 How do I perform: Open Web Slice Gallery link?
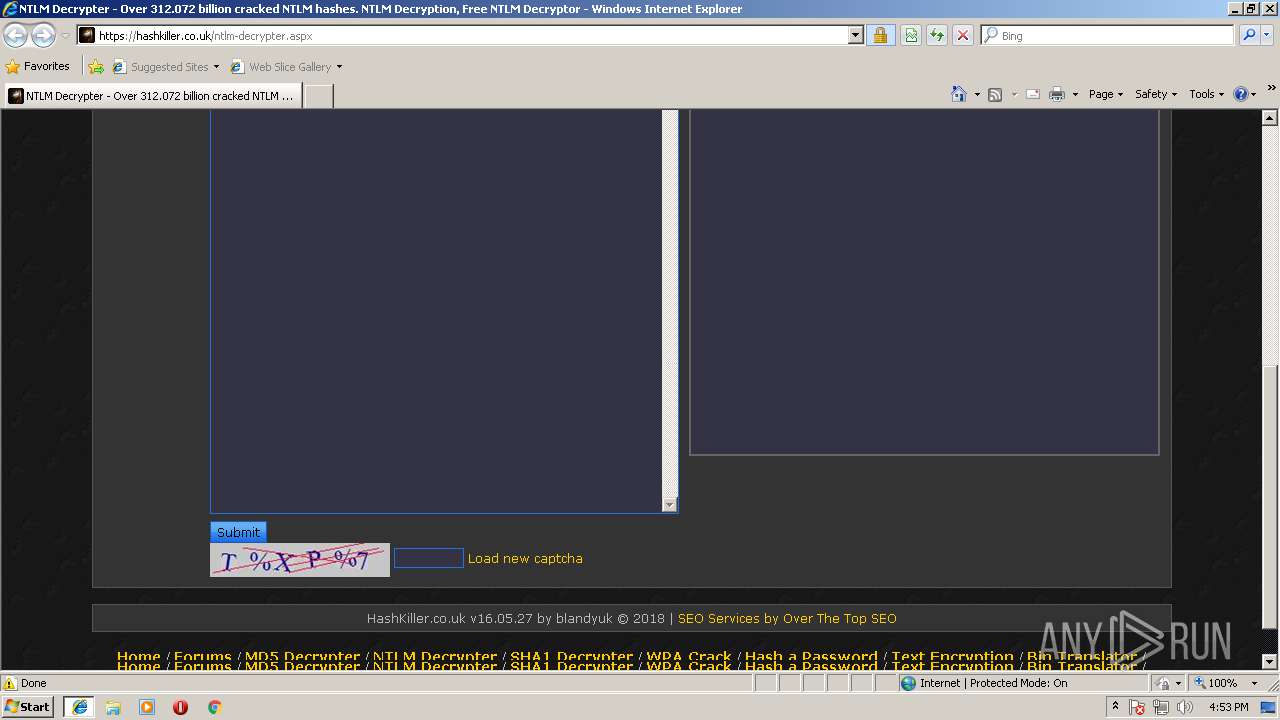coord(286,67)
